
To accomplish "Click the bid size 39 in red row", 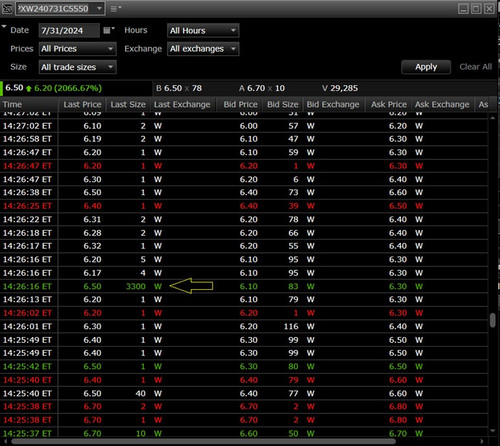I will tap(293, 206).
